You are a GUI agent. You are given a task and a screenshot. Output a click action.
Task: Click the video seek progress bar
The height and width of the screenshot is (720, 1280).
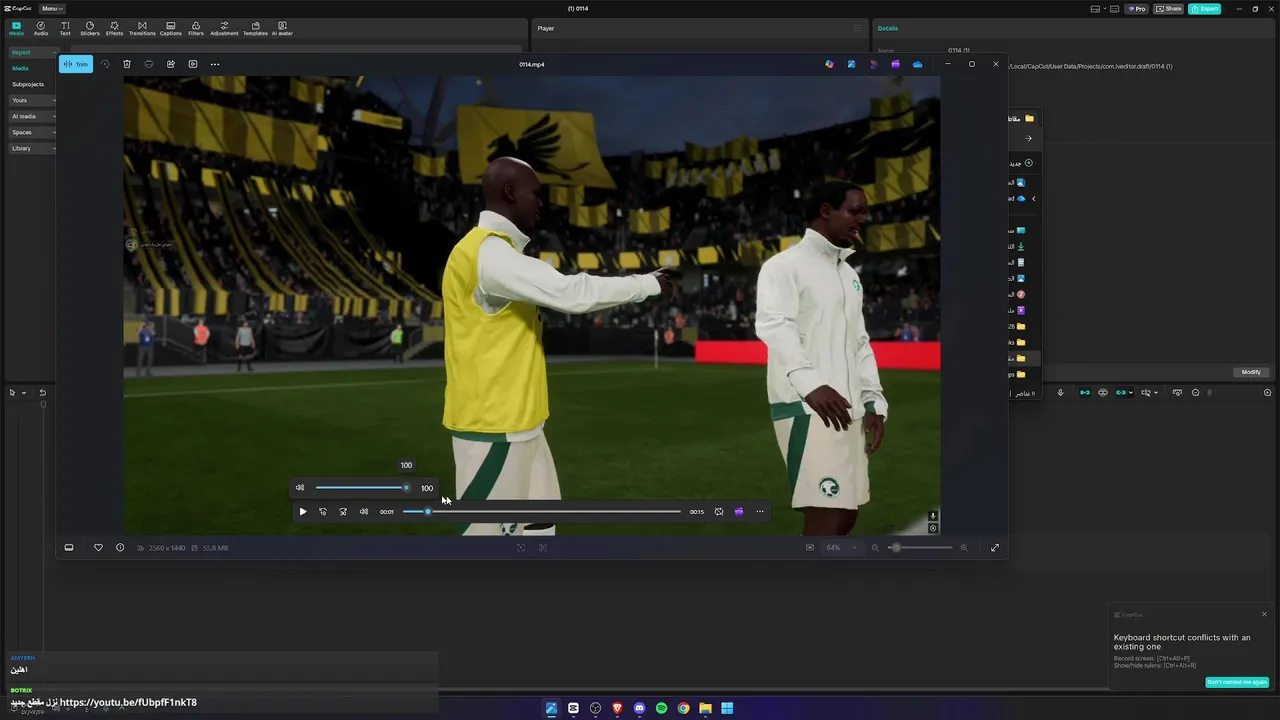pyautogui.click(x=542, y=512)
